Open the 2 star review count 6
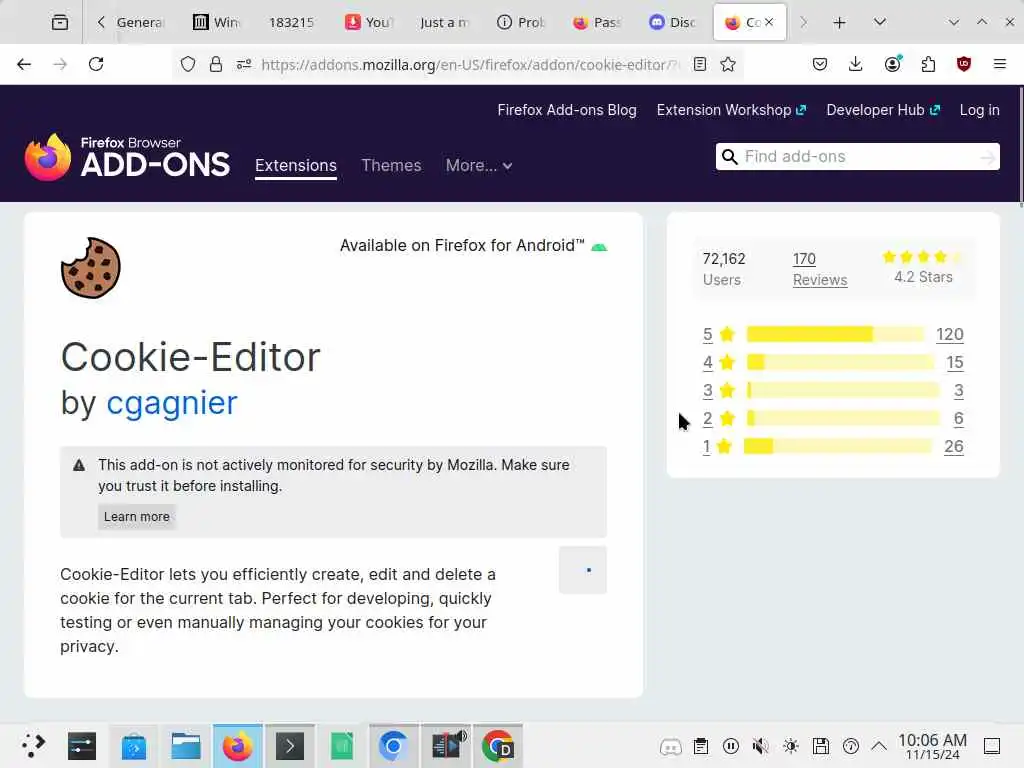 958,419
